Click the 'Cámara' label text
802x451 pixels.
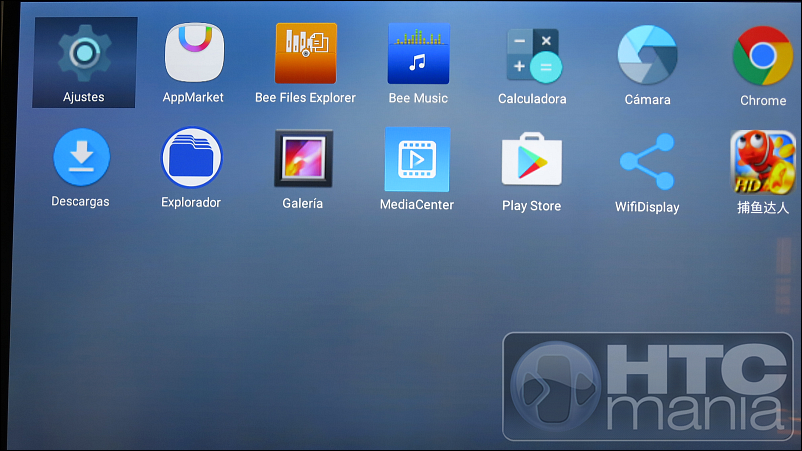coord(648,99)
